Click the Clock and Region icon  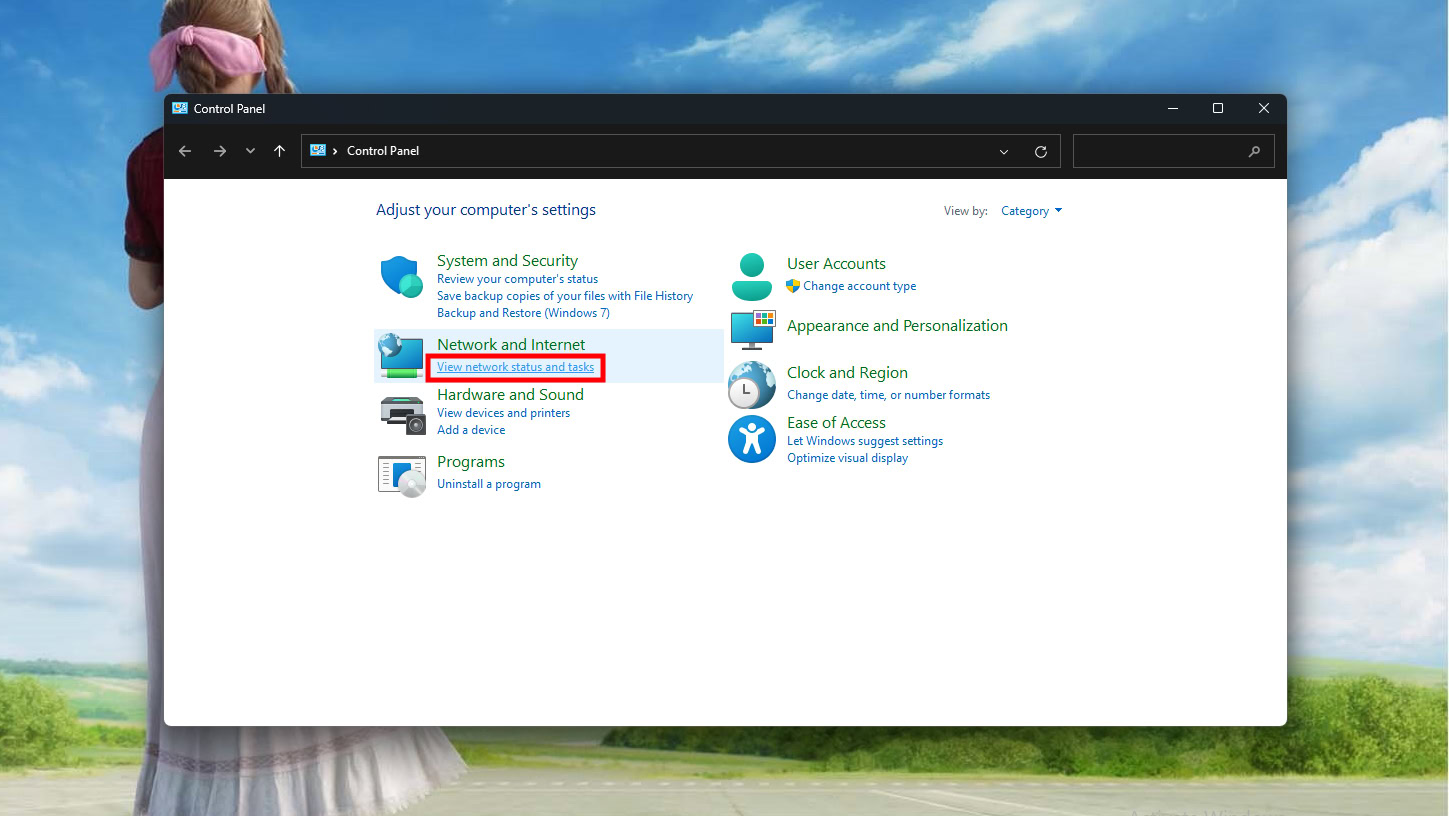coord(752,385)
